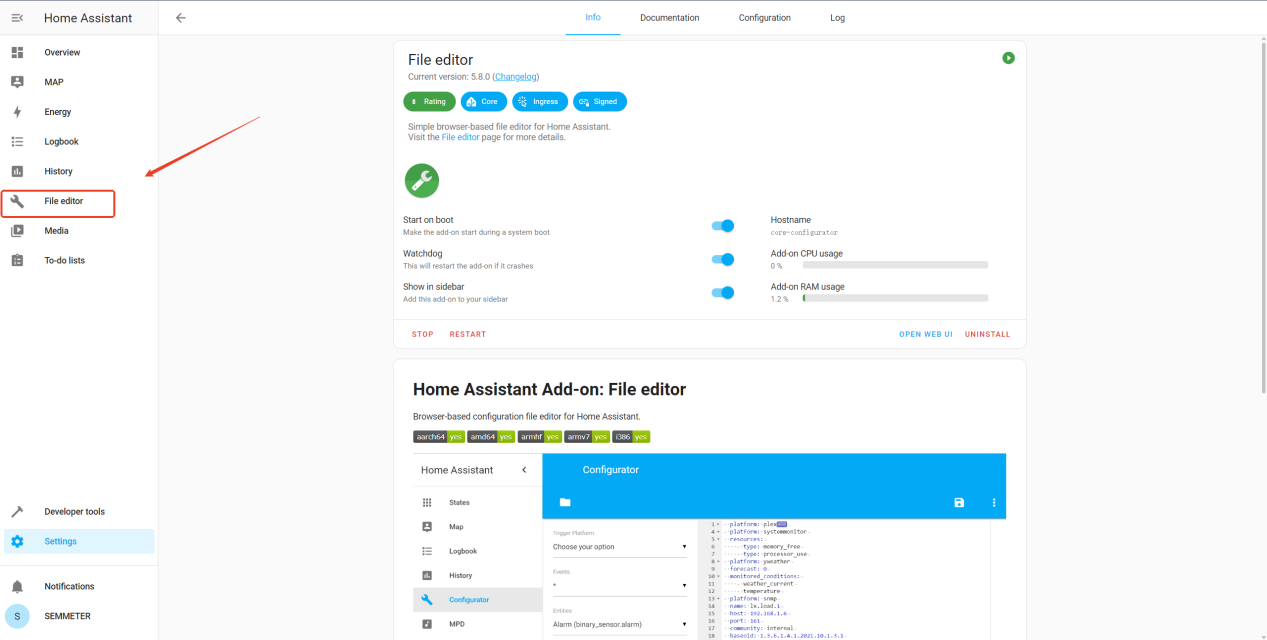
Task: Click the Core chip
Action: [484, 101]
